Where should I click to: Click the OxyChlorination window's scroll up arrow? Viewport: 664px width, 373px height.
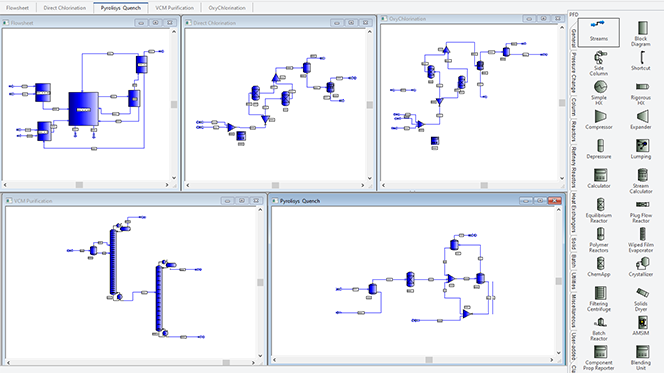[562, 27]
